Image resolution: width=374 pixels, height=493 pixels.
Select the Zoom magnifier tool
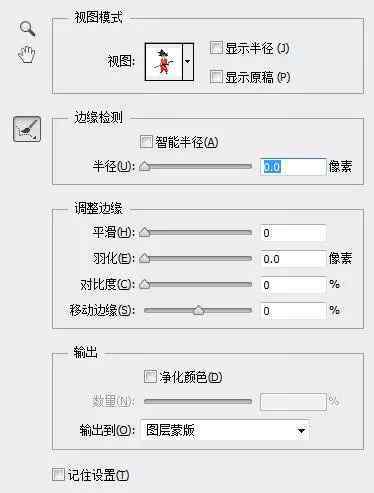[x=28, y=29]
